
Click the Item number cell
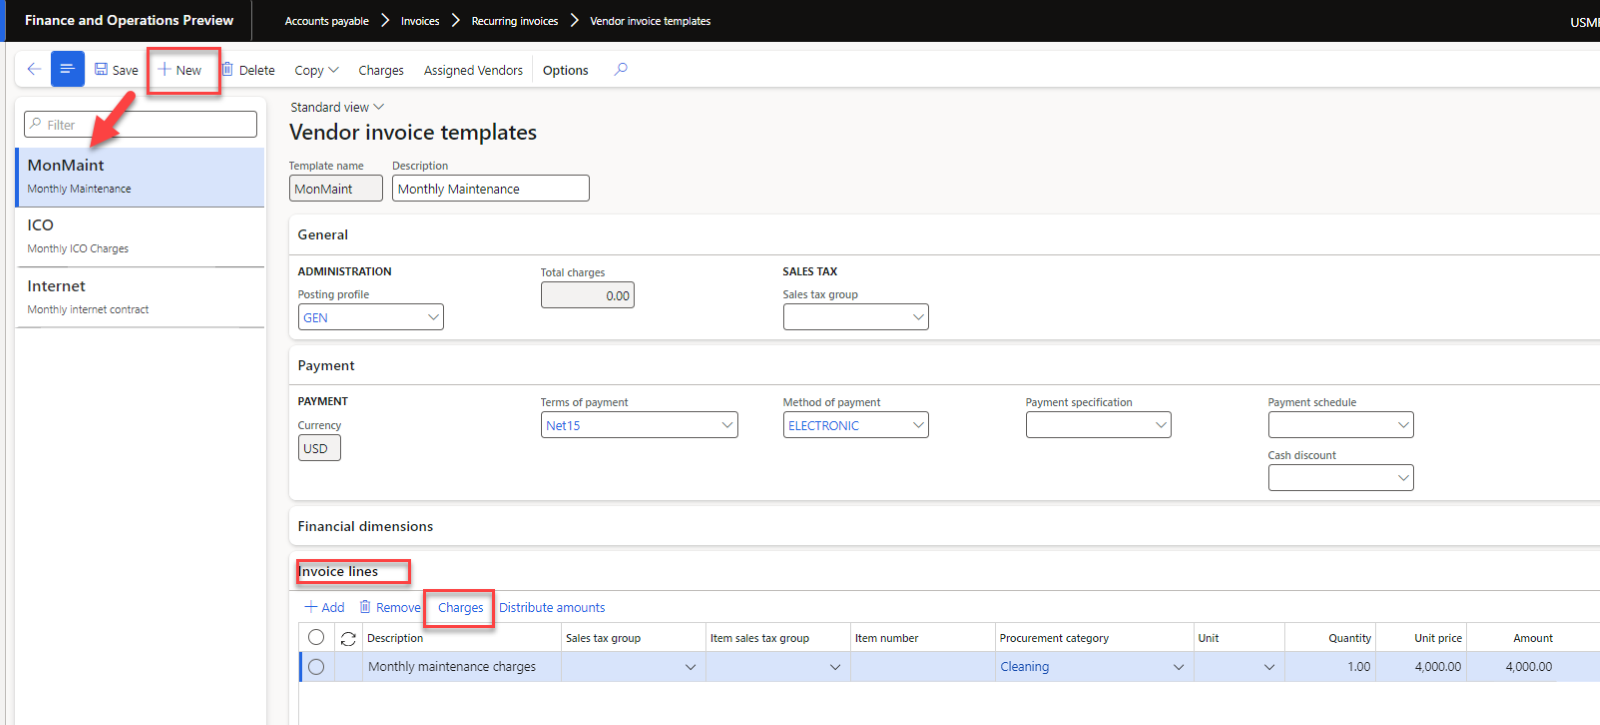pyautogui.click(x=922, y=666)
